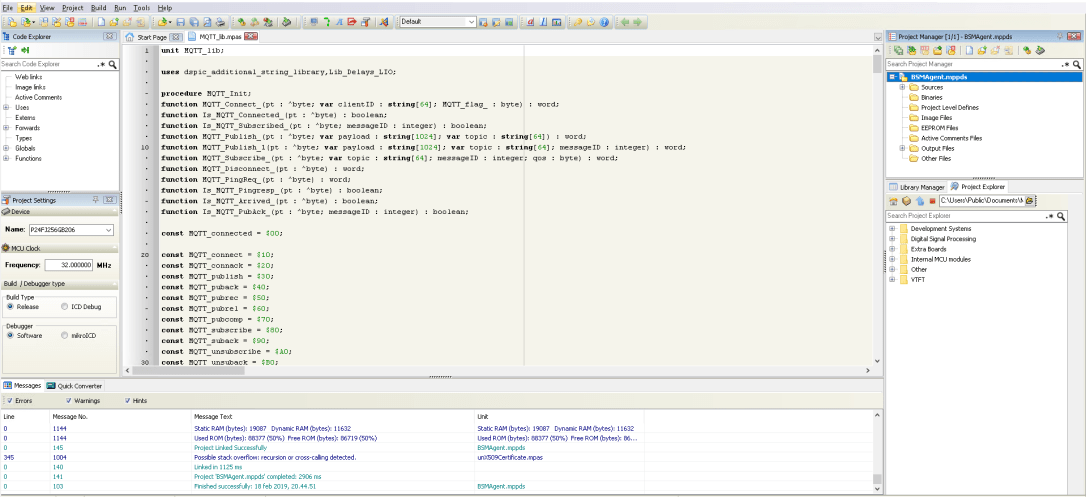Close the MQTT_lib.mpas editor tab

[x=250, y=36]
